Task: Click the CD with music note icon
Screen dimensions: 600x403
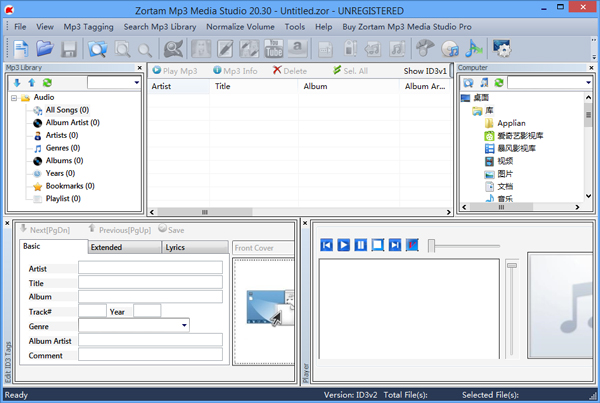Action: [450, 49]
